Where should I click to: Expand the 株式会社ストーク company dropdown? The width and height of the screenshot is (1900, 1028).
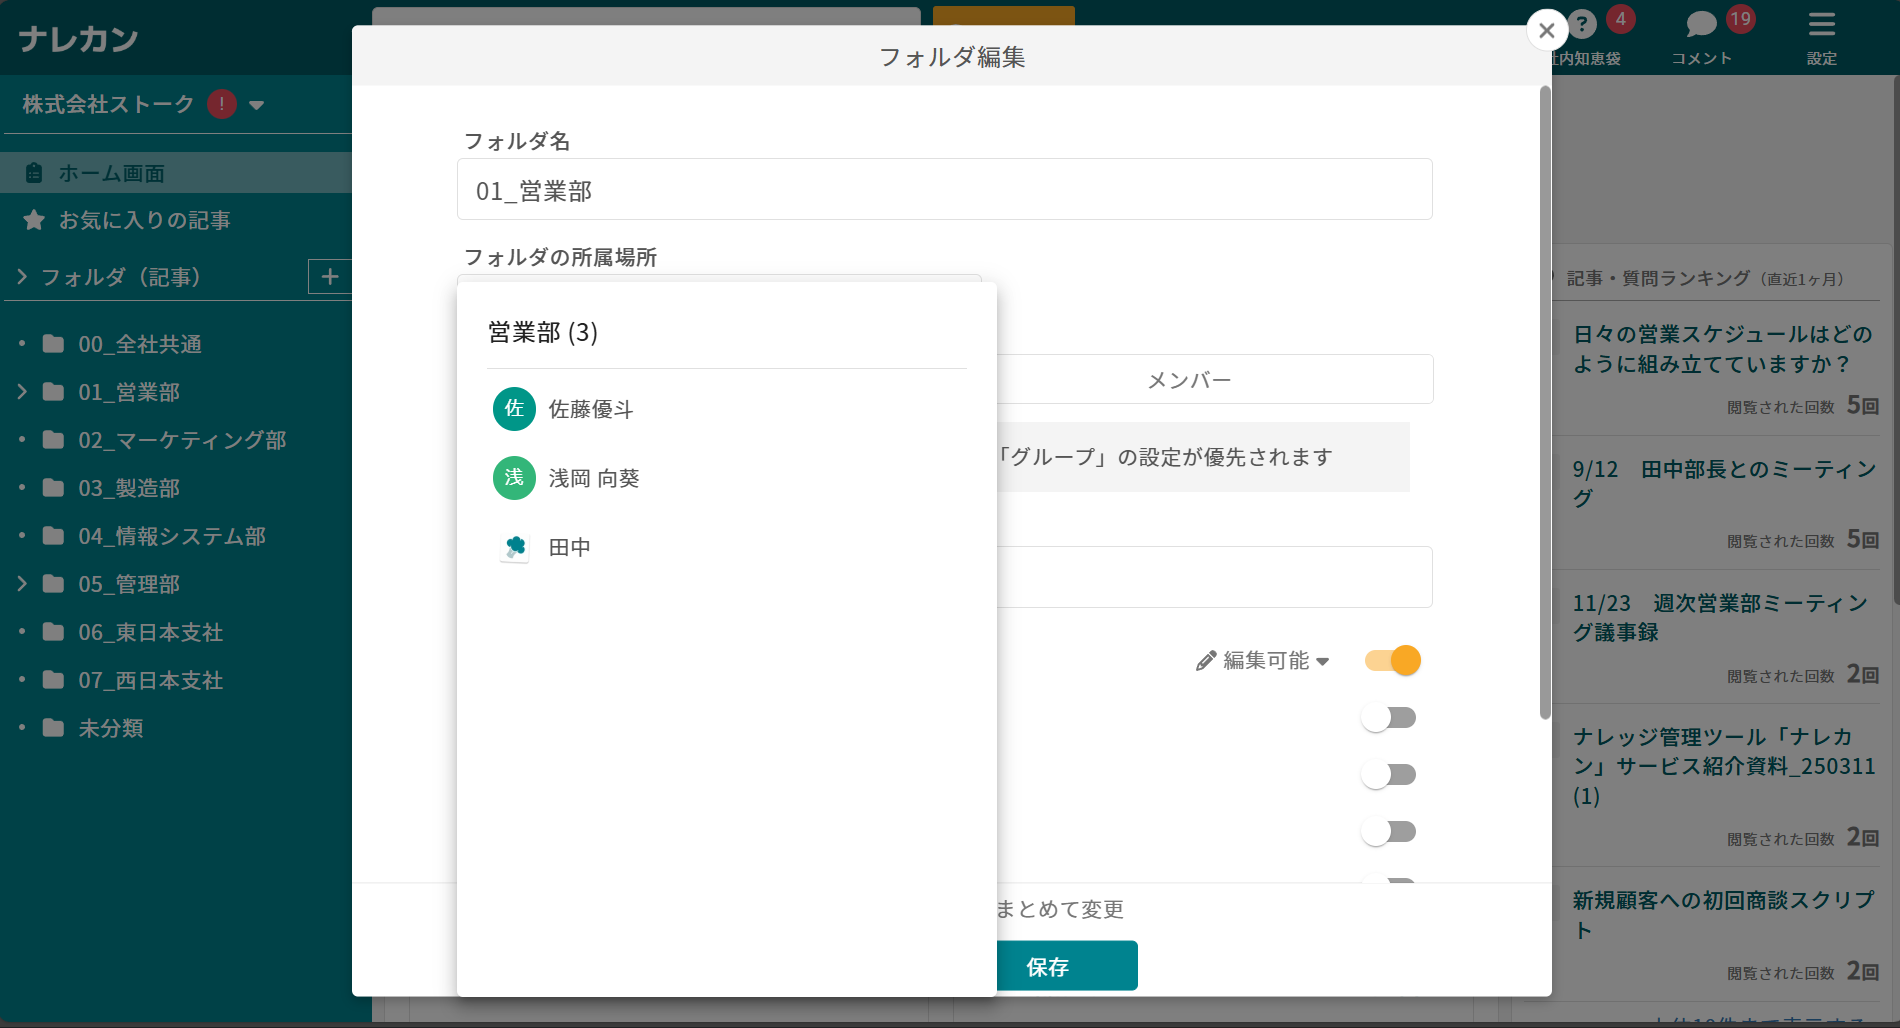tap(258, 104)
